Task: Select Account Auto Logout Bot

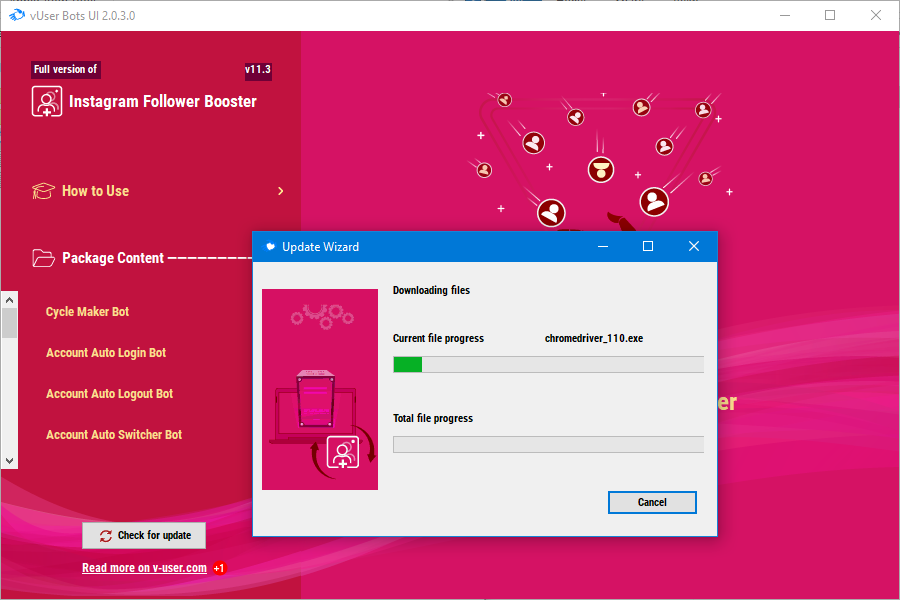Action: coord(110,394)
